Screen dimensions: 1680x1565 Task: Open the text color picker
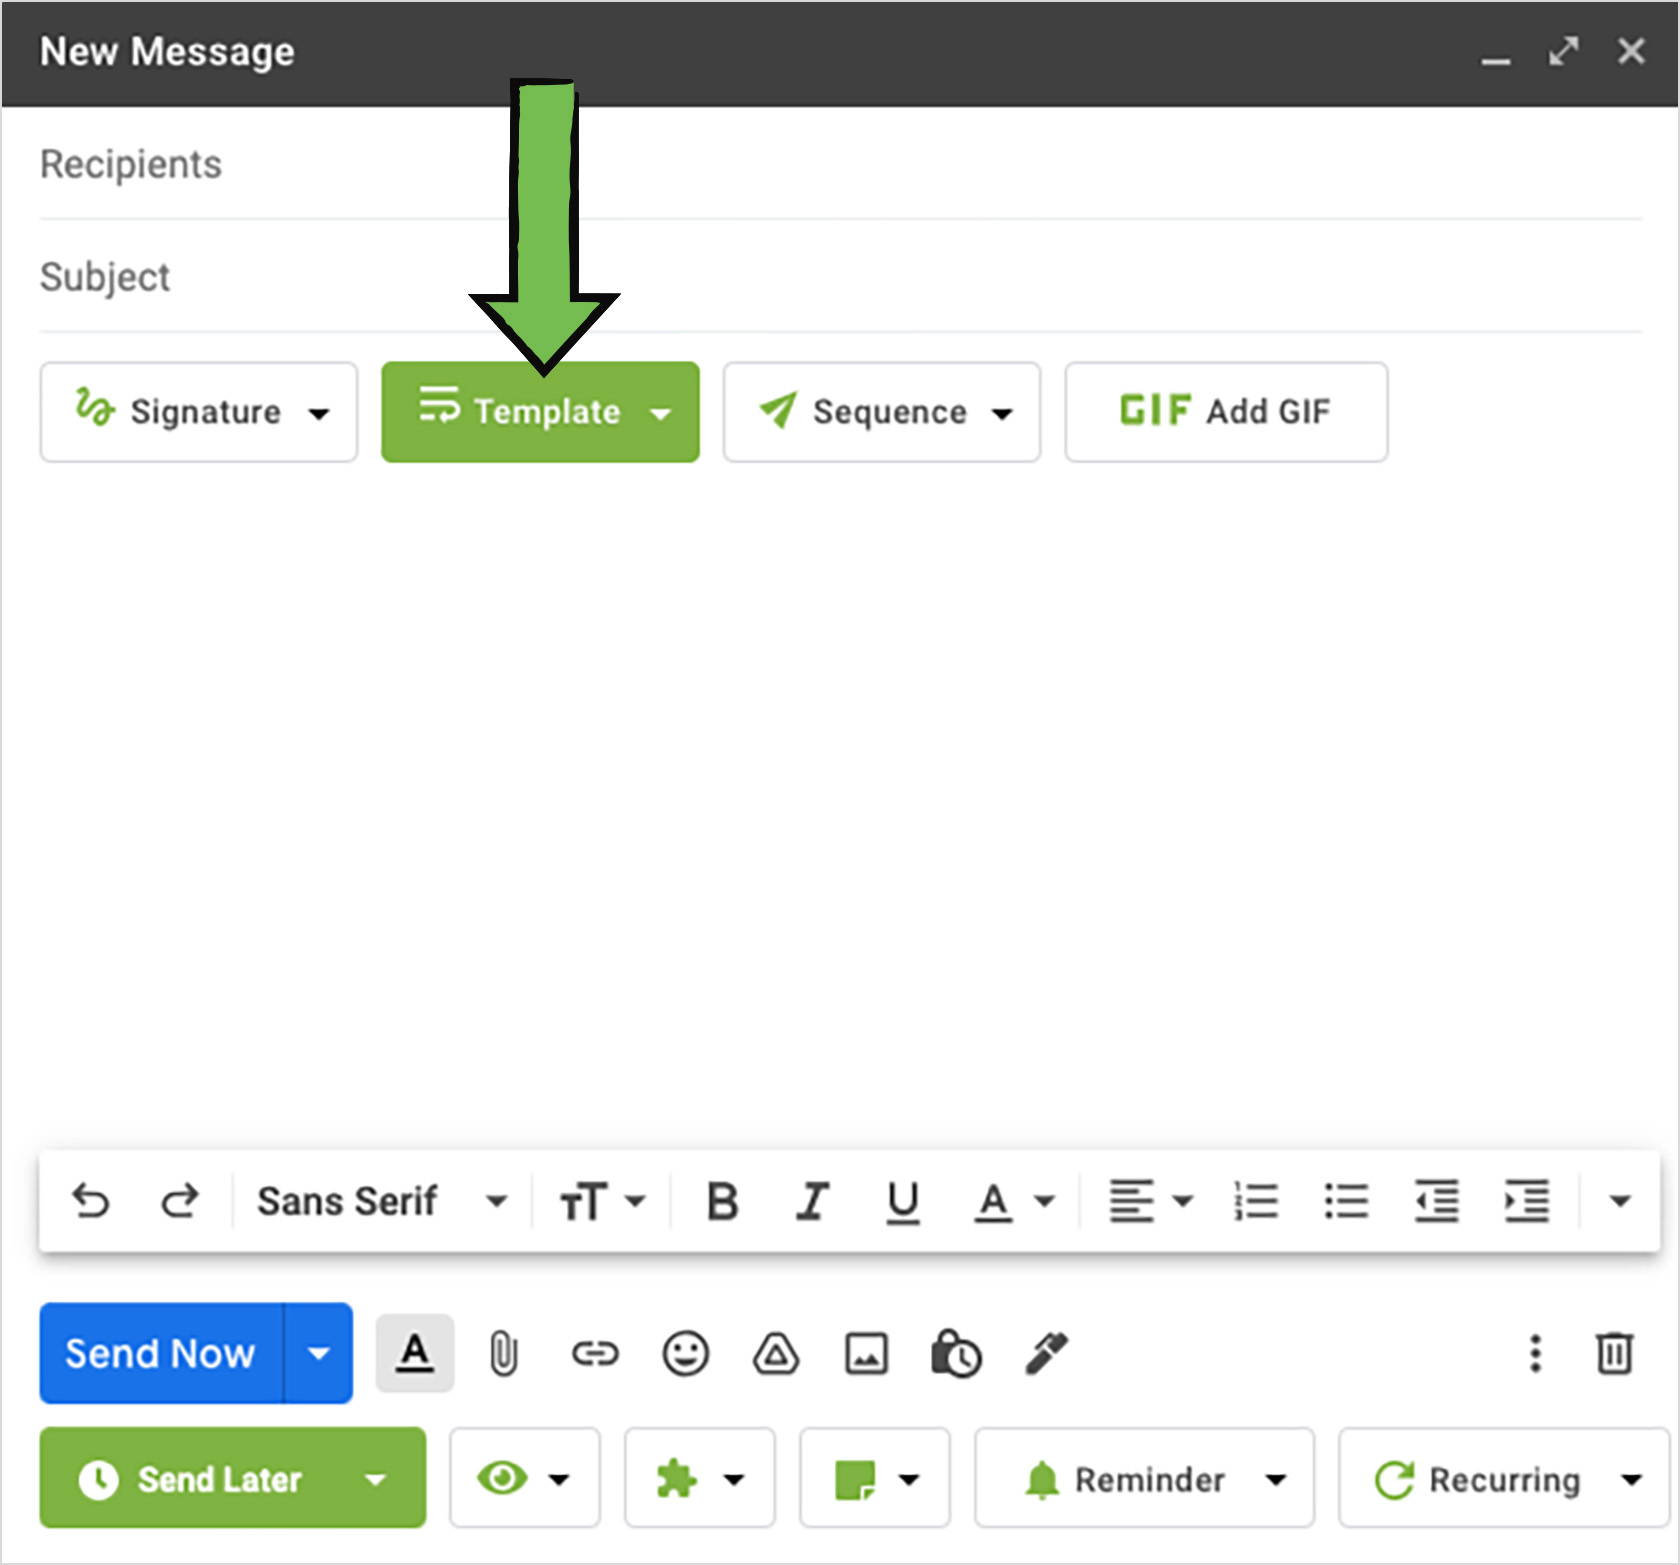point(1013,1201)
